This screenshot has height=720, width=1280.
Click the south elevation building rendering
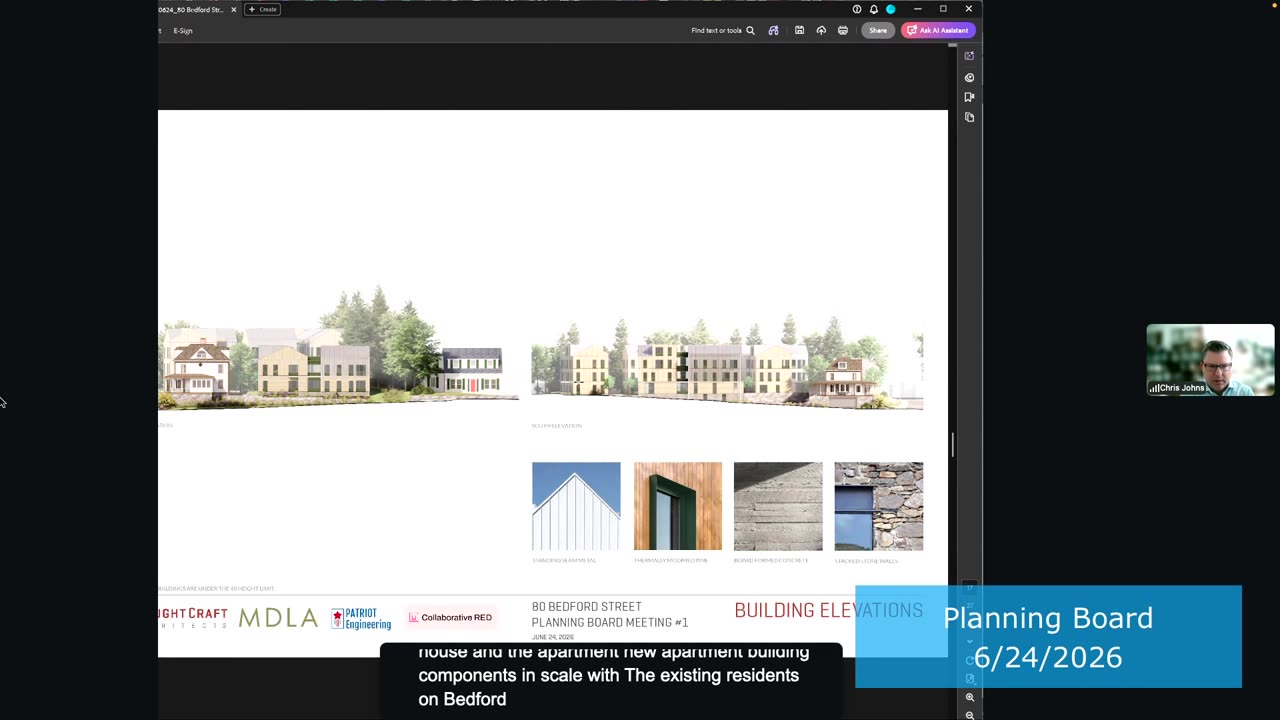coord(727,365)
